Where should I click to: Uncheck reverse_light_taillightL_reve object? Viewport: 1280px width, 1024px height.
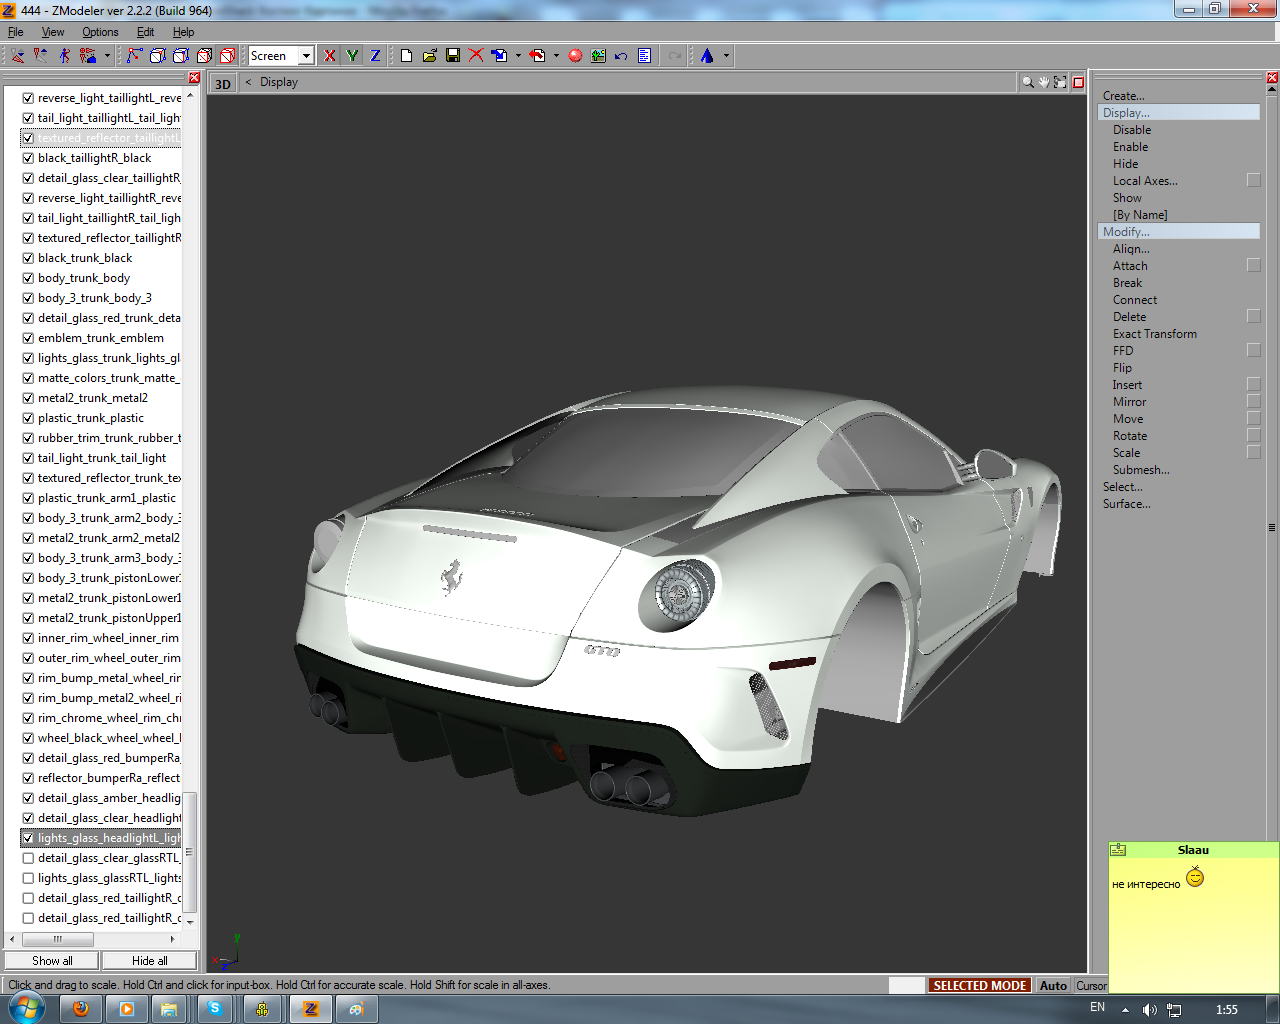(28, 98)
